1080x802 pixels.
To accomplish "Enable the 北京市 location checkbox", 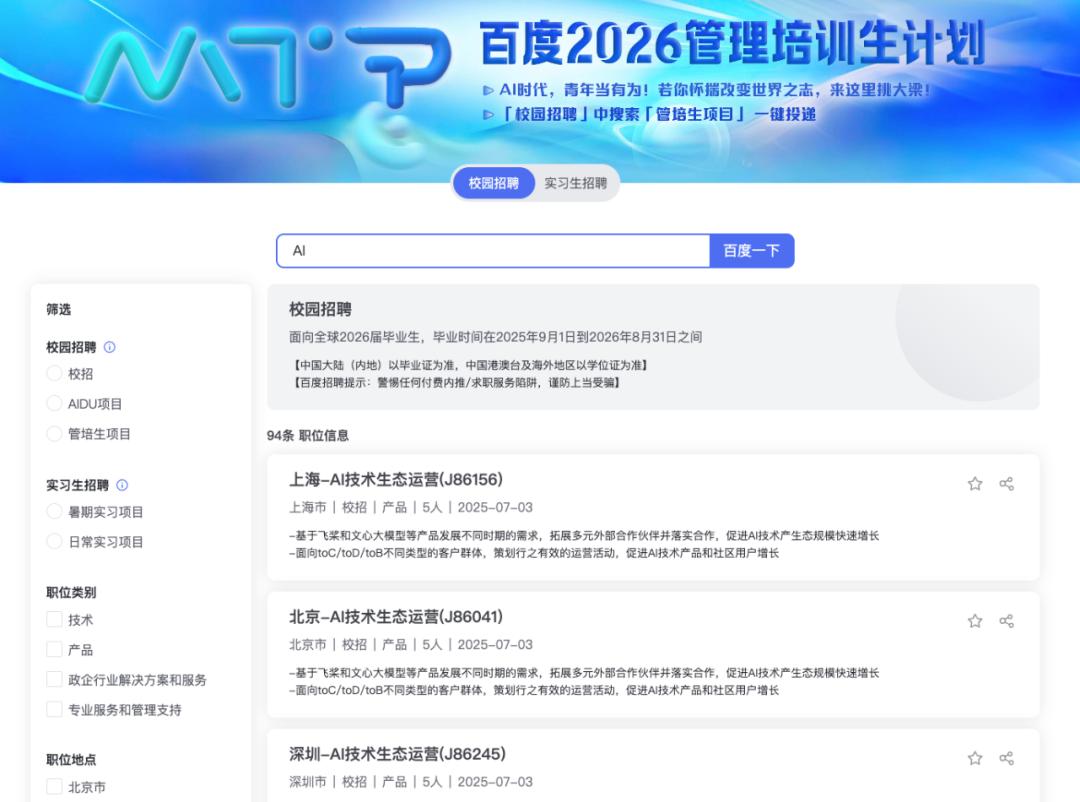I will pos(54,786).
